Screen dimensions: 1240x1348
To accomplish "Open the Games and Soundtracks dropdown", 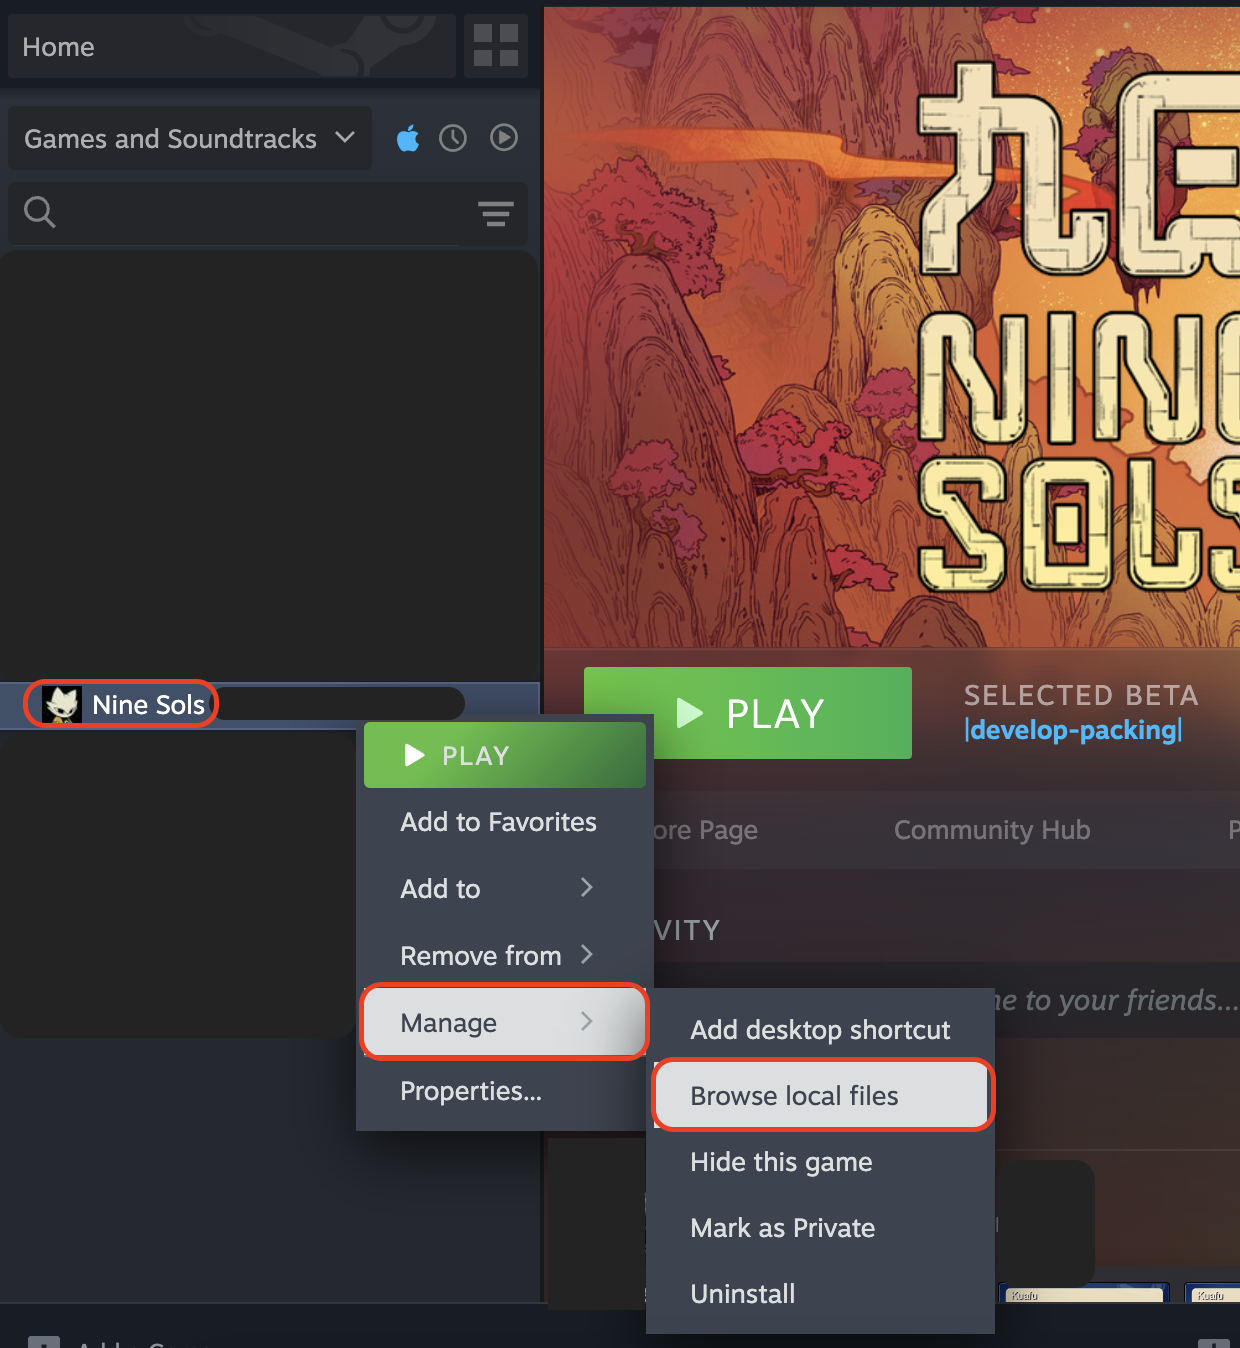I will [190, 138].
